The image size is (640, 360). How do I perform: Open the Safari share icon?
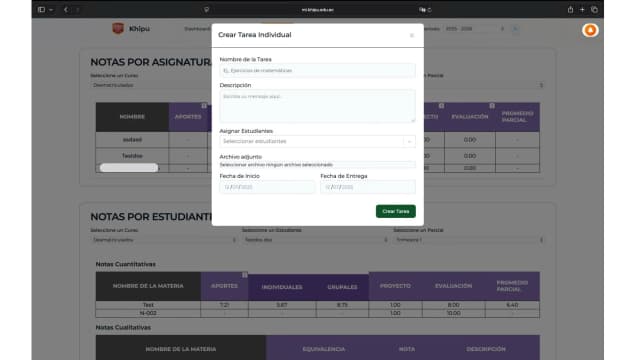point(570,9)
